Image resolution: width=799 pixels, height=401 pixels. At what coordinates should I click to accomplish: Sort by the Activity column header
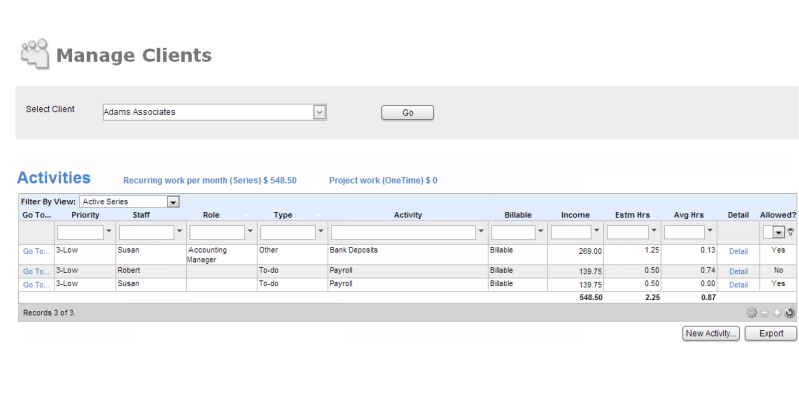(408, 215)
